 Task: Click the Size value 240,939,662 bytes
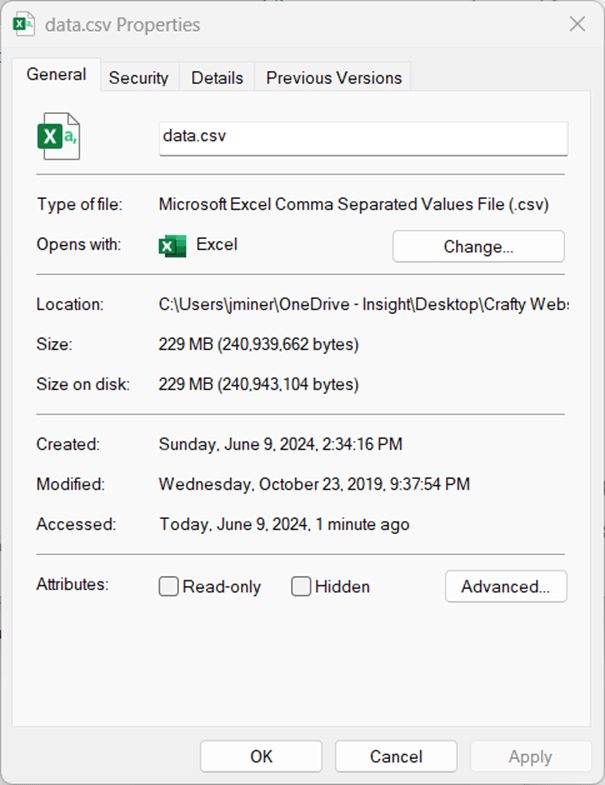(x=259, y=345)
